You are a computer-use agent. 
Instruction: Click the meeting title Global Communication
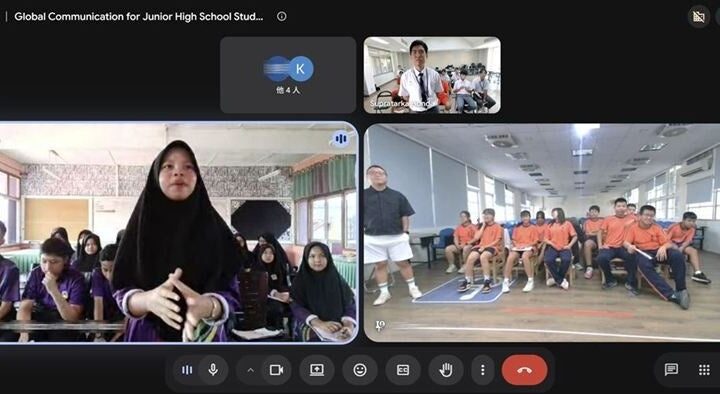(x=139, y=17)
